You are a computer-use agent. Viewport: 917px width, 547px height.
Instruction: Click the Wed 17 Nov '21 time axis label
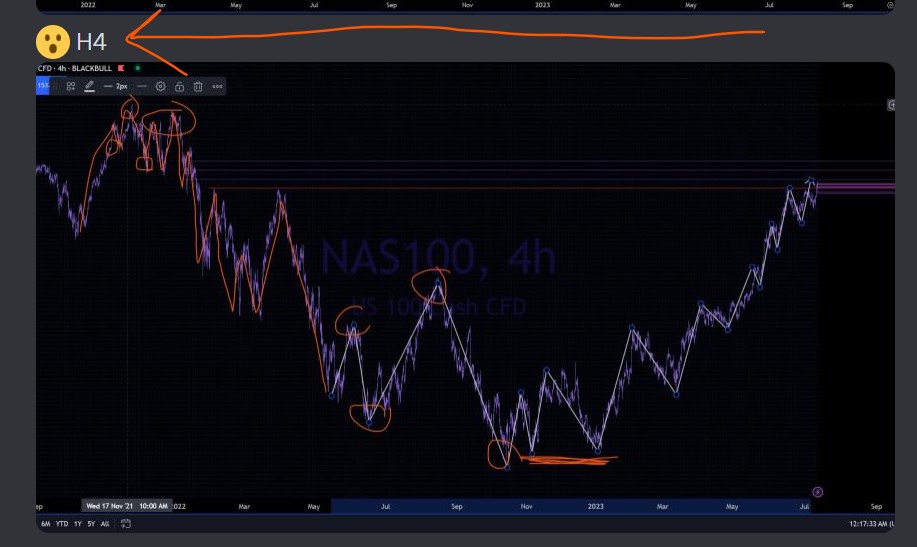(127, 506)
